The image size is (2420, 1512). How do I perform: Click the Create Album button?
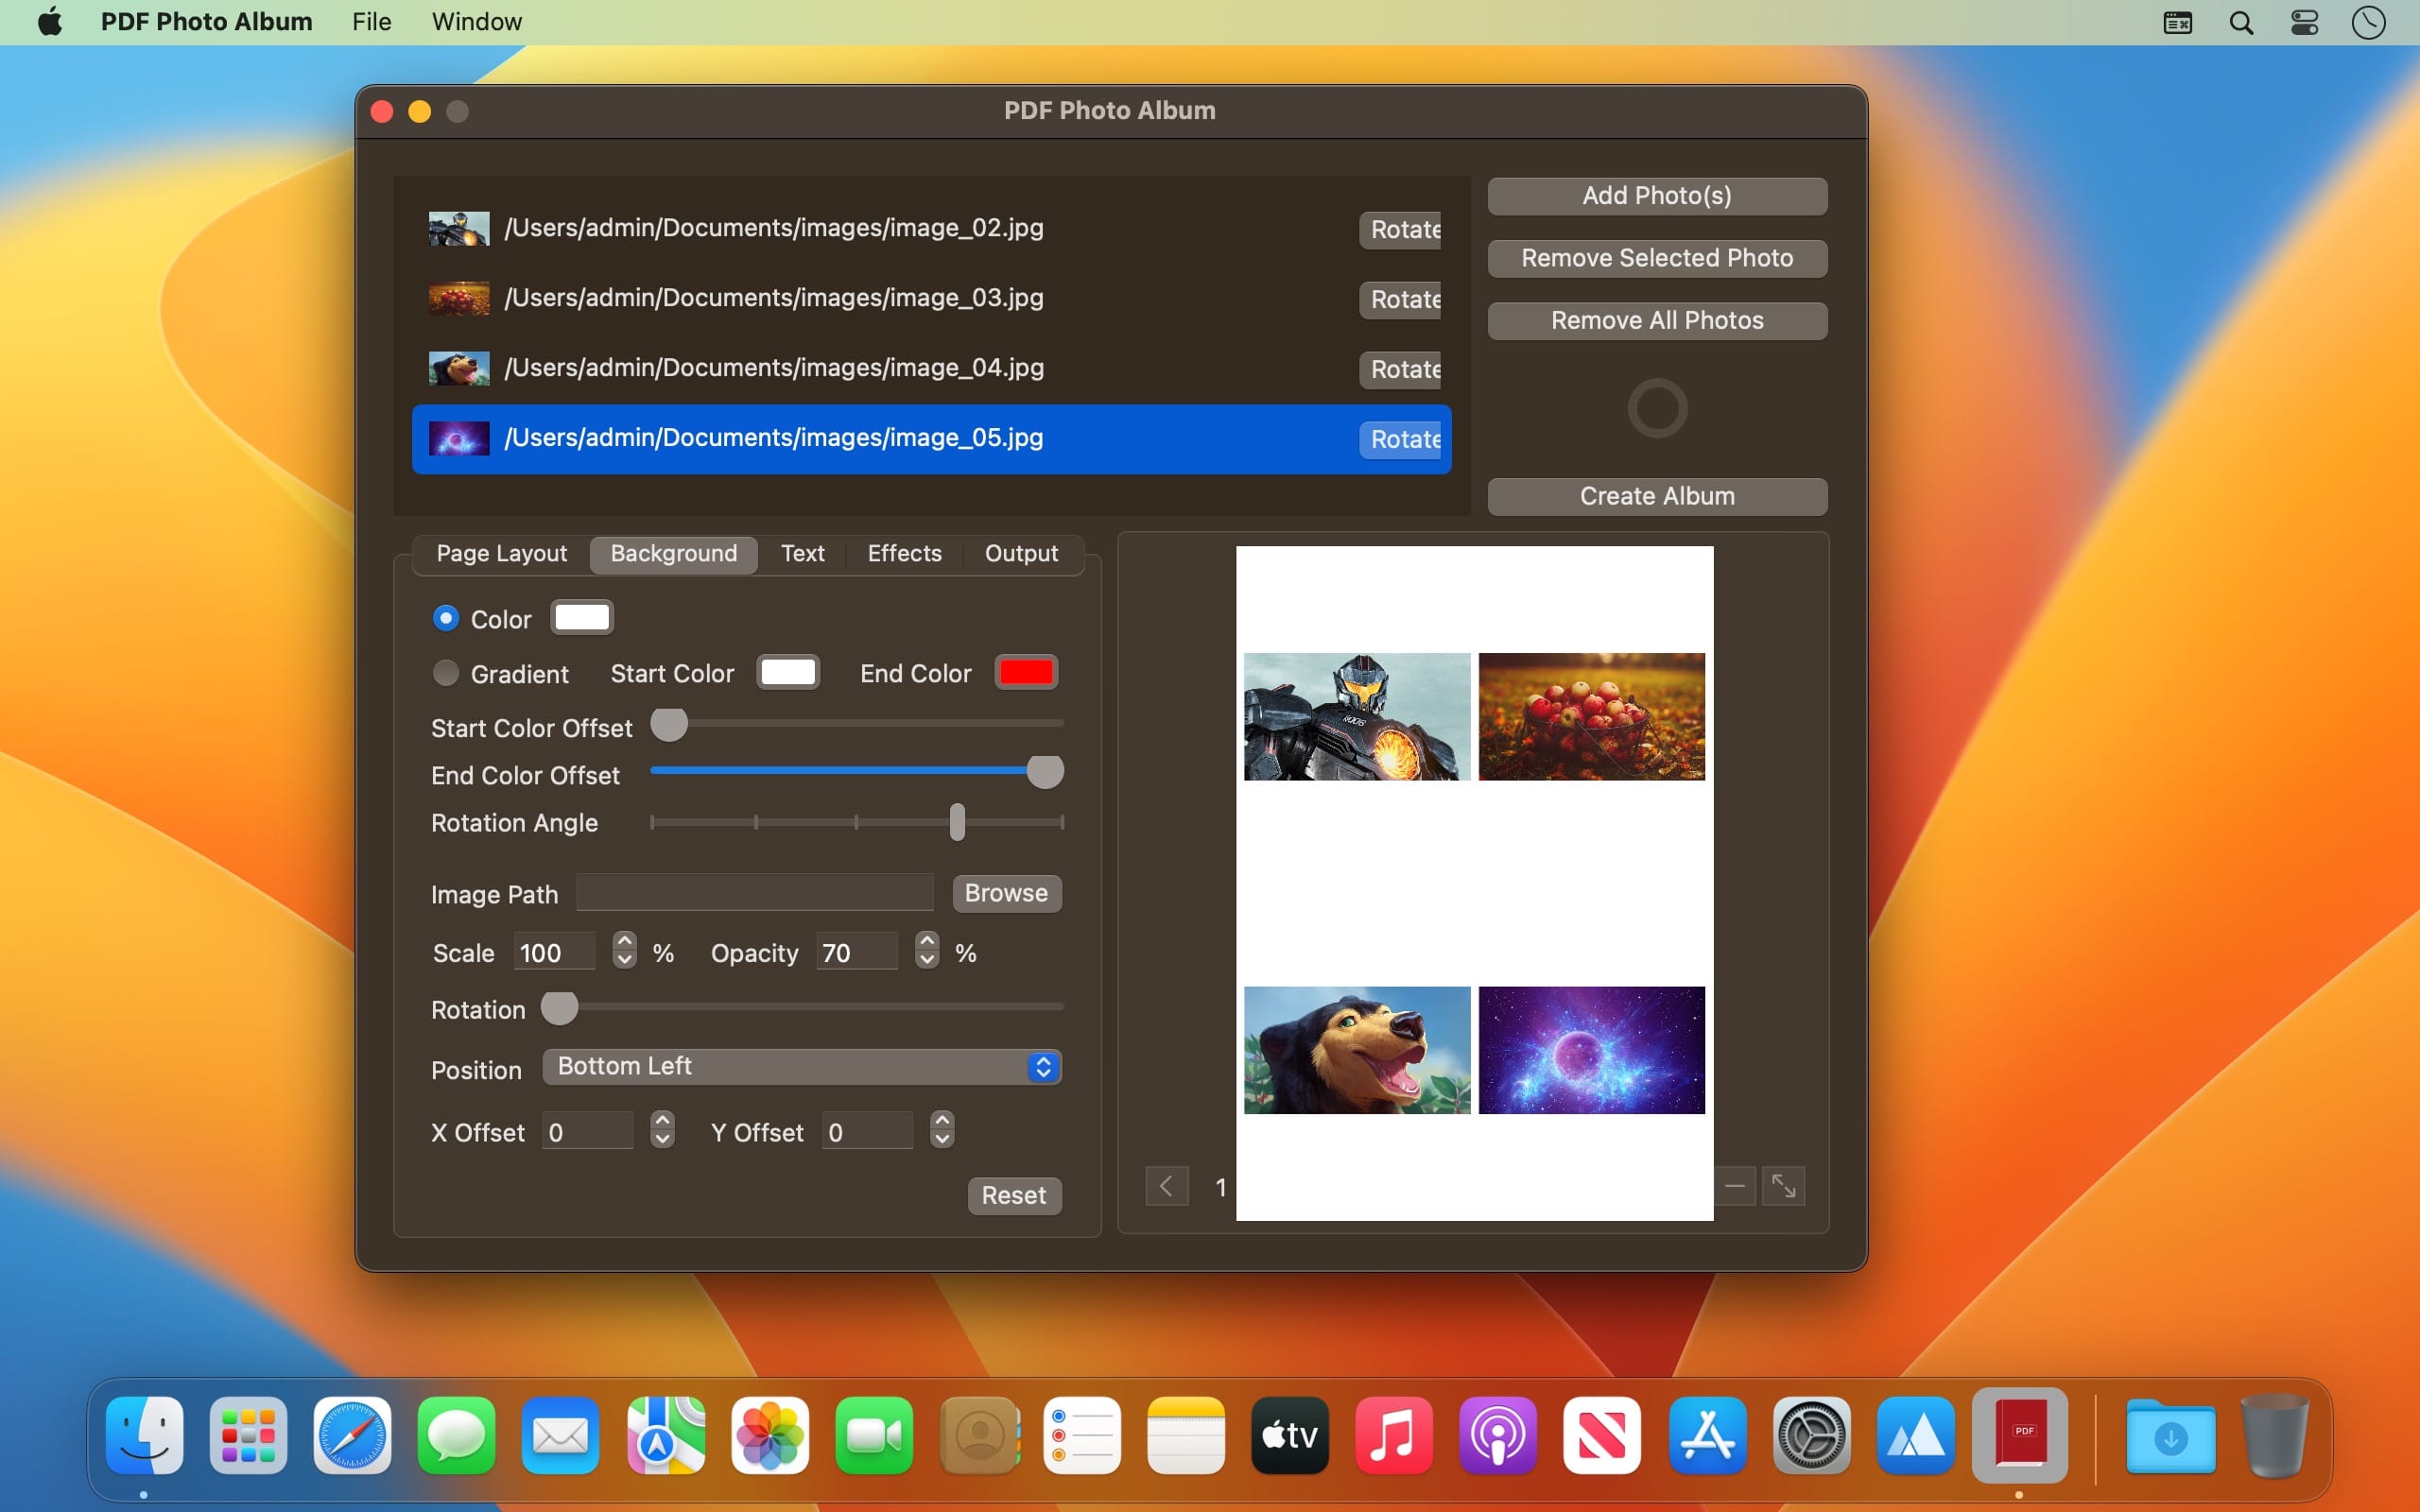point(1656,496)
